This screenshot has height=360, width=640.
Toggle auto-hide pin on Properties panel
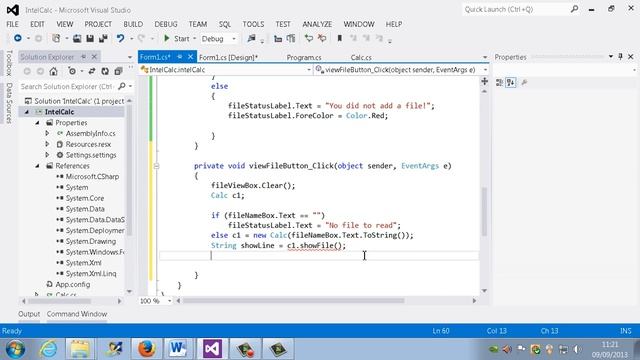620,57
